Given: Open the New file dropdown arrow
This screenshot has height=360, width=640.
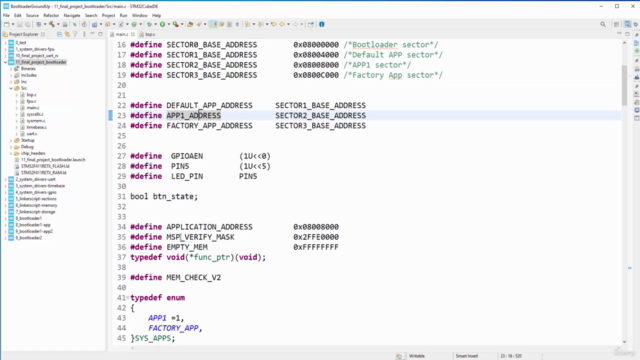Looking at the screenshot, I should [x=13, y=24].
